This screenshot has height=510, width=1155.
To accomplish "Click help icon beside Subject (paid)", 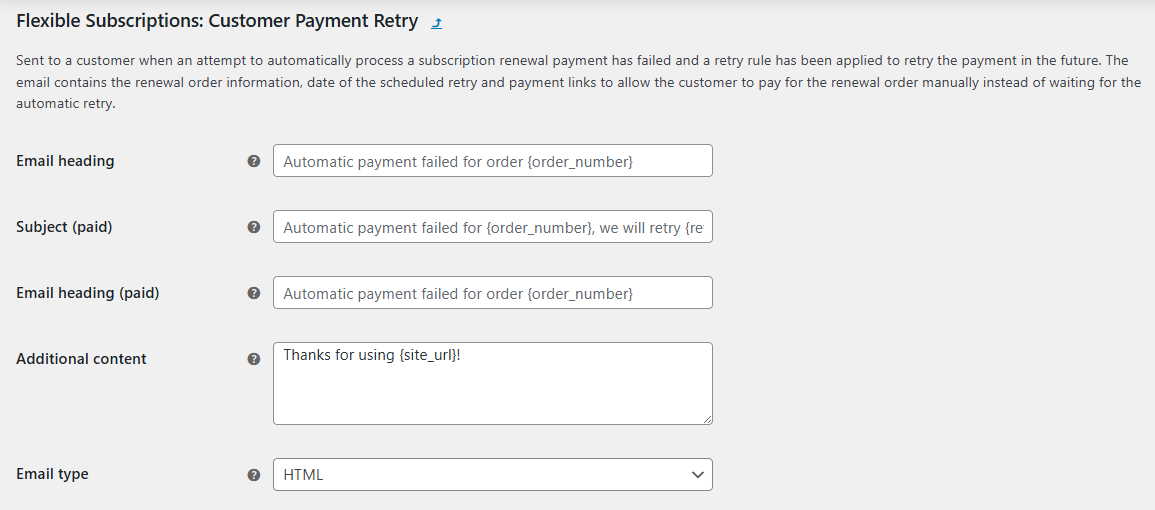I will tap(254, 227).
